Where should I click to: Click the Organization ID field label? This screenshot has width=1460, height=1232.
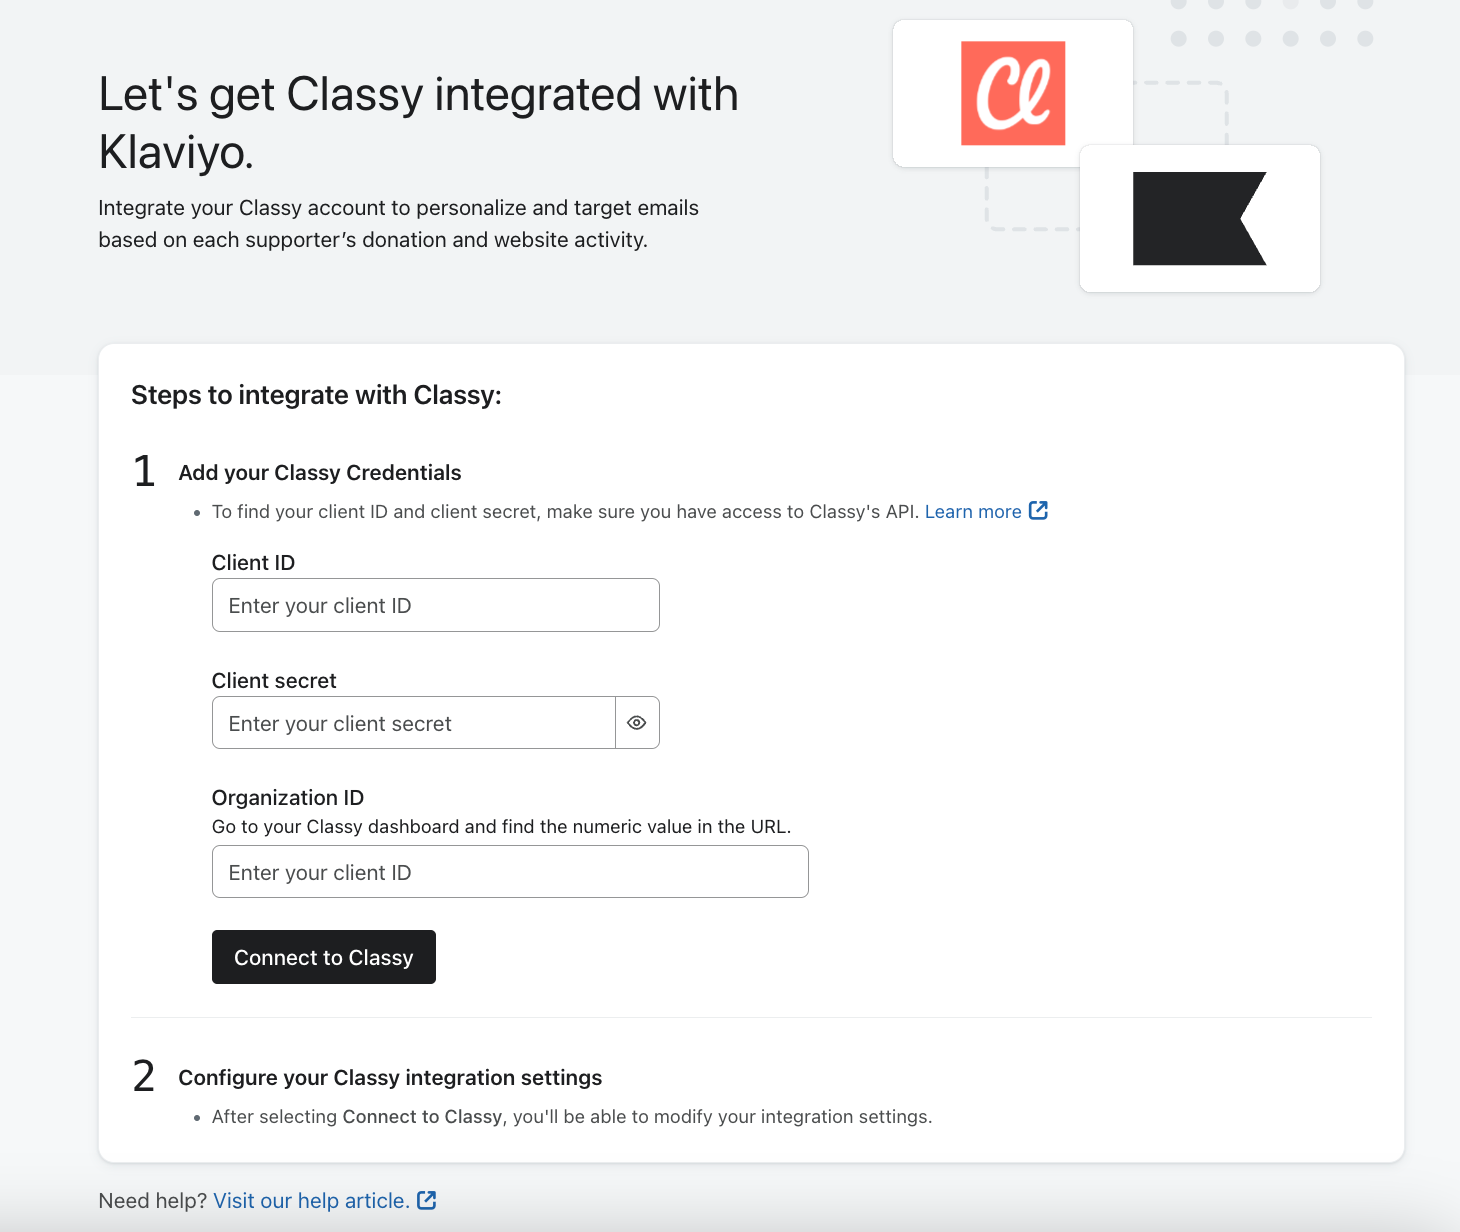[288, 798]
